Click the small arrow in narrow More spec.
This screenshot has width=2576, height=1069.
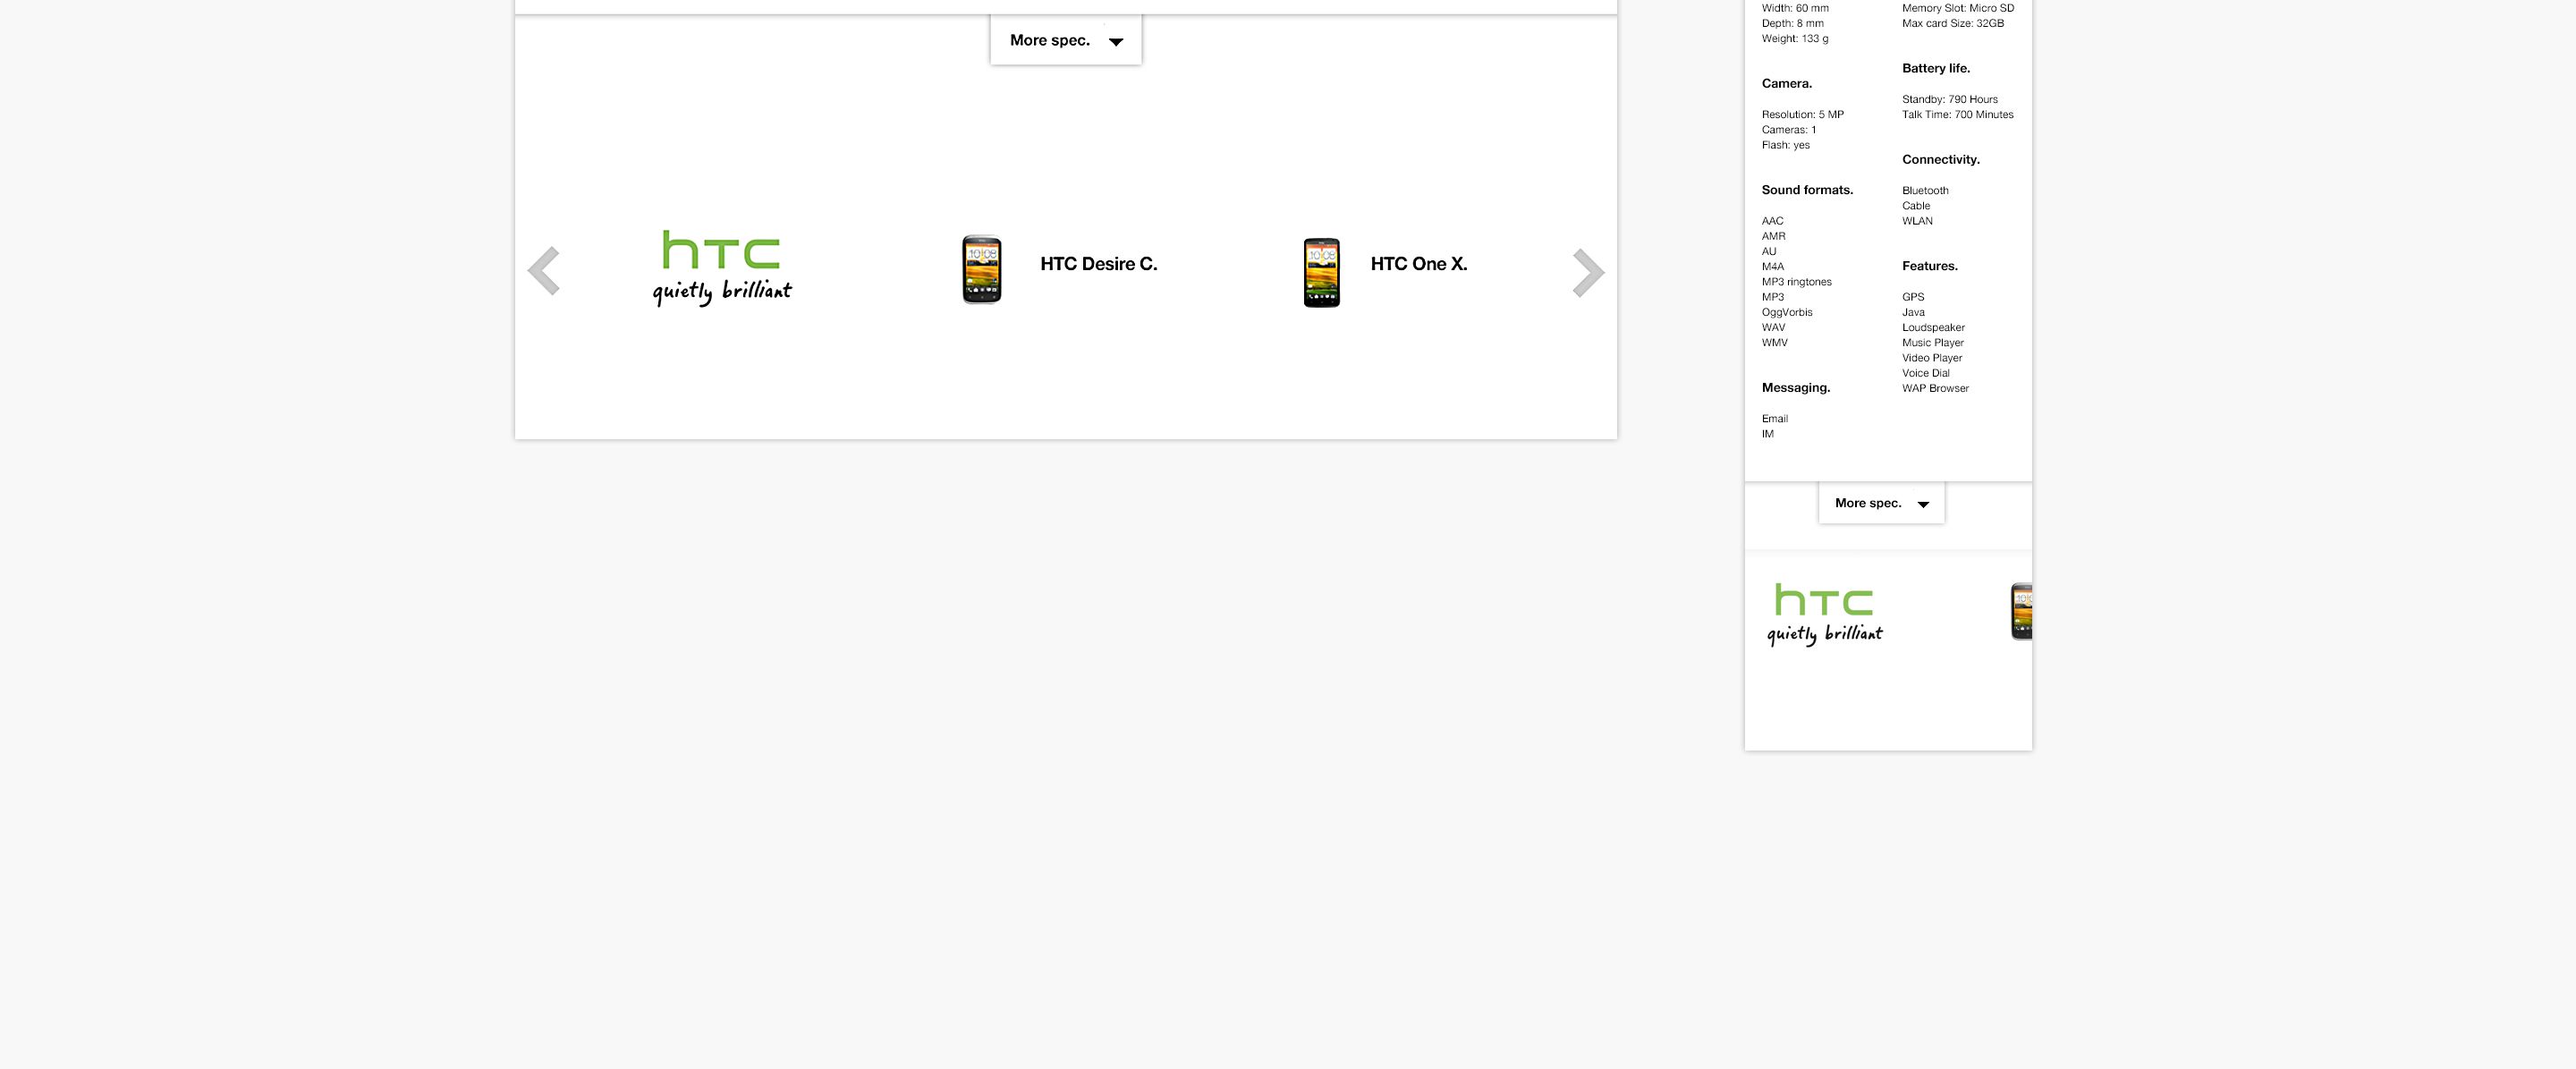tap(1923, 504)
